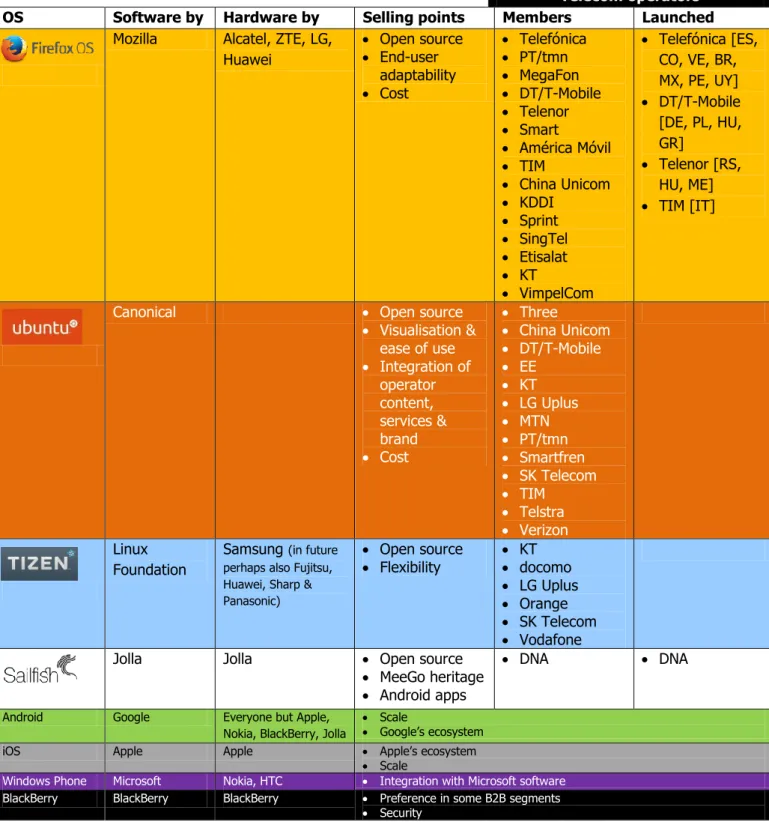This screenshot has width=769, height=822.
Task: Click 'Security' selling point in BlackBerry row
Action: [x=400, y=813]
